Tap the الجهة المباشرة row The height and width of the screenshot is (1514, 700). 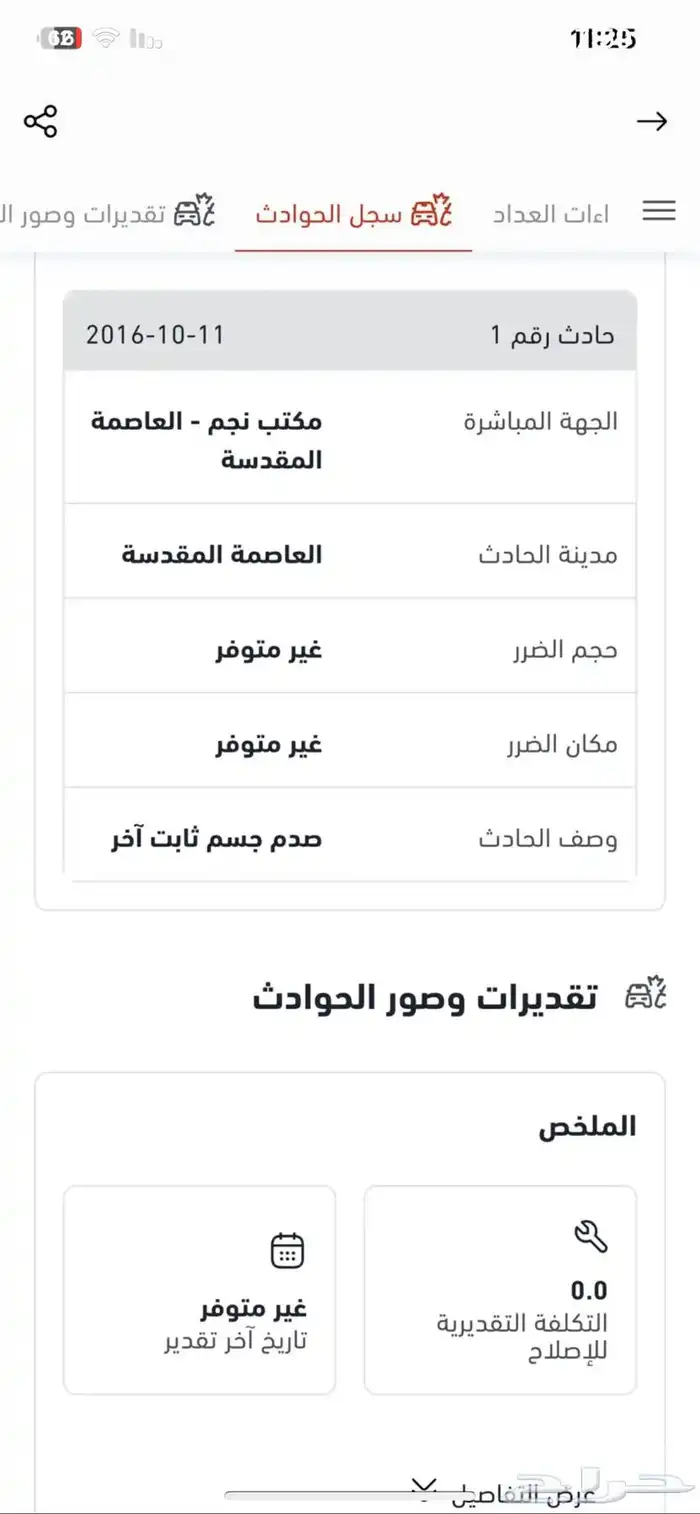click(350, 438)
